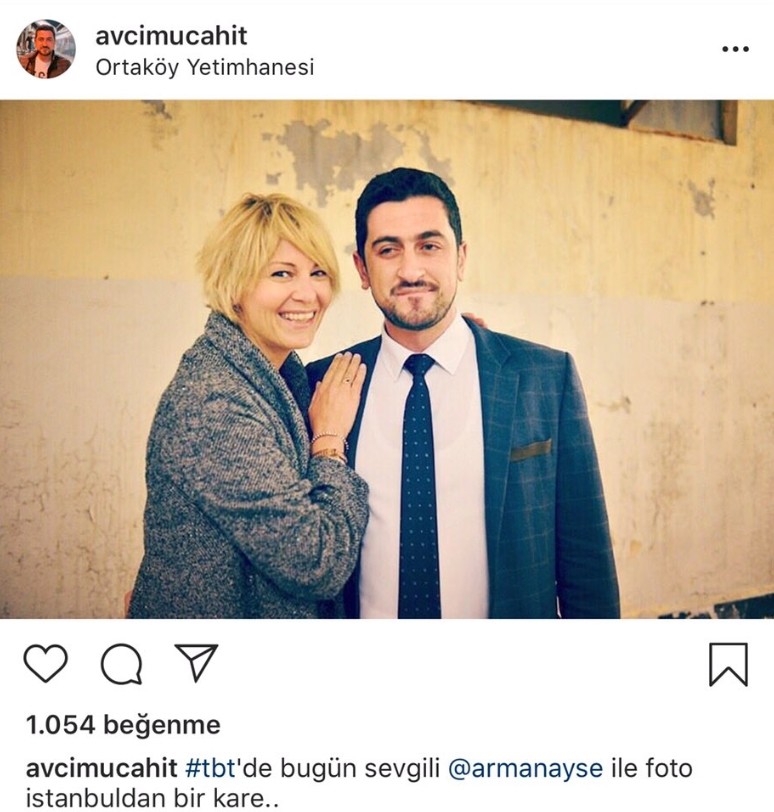The width and height of the screenshot is (774, 812).
Task: Open avcimucahit username in post header
Action: (x=171, y=36)
